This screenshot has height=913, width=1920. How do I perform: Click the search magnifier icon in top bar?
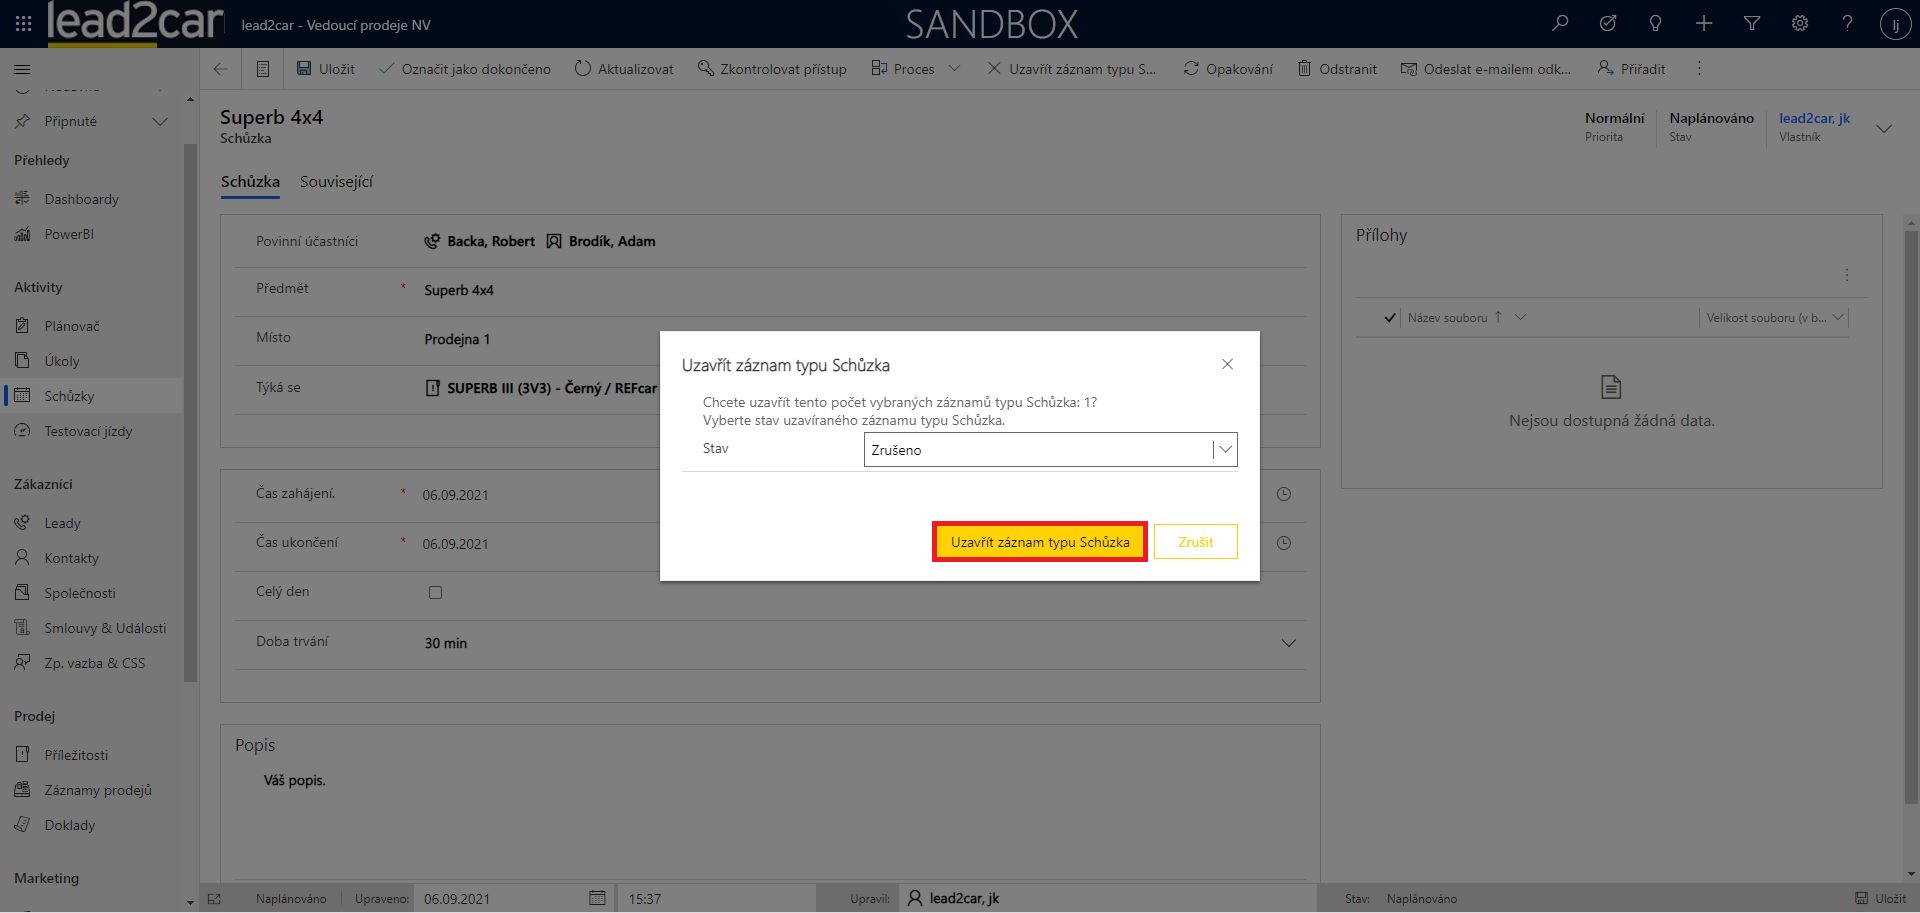(x=1560, y=24)
